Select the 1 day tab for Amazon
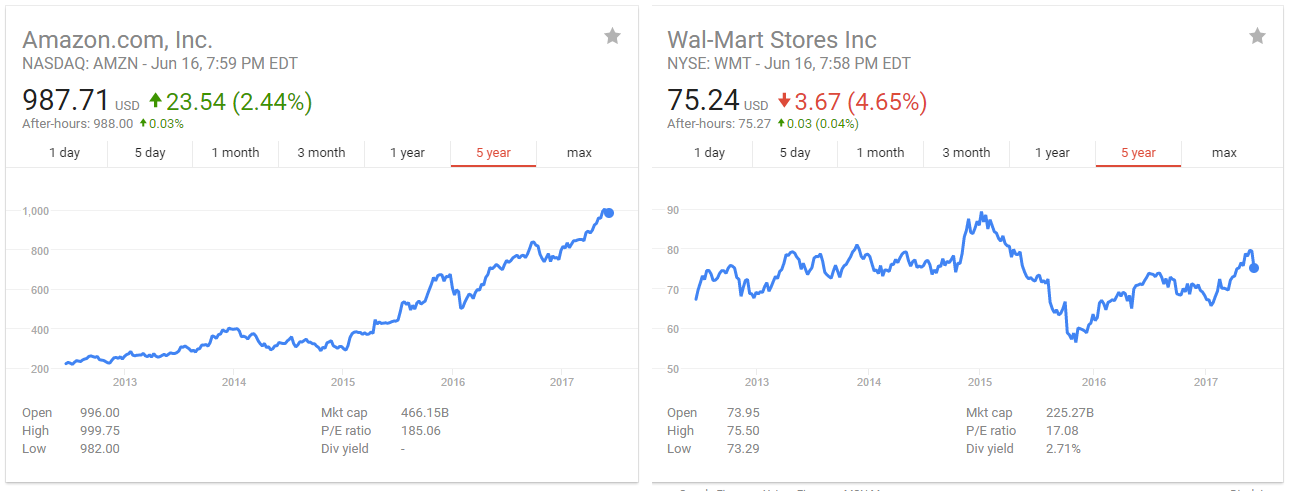 click(x=64, y=153)
